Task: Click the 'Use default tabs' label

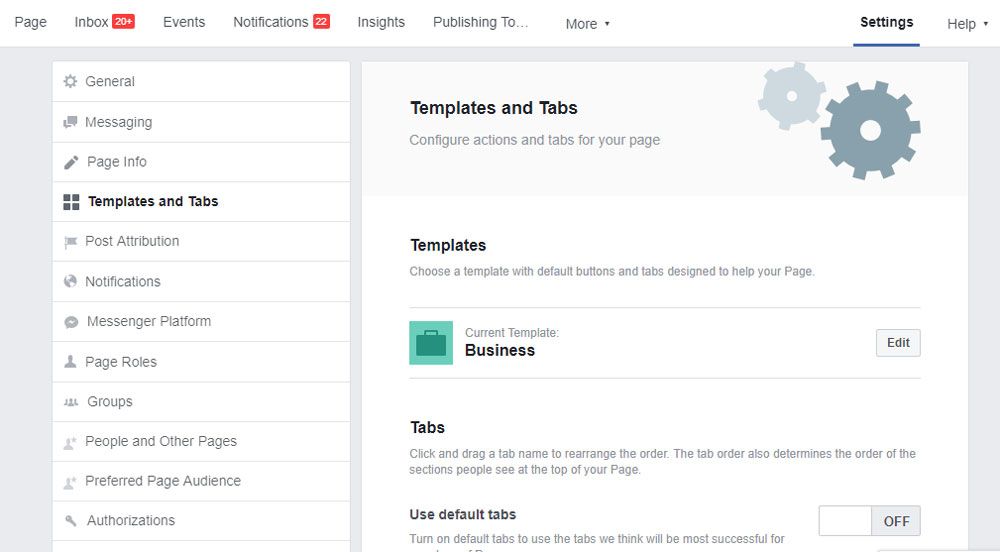Action: [462, 514]
